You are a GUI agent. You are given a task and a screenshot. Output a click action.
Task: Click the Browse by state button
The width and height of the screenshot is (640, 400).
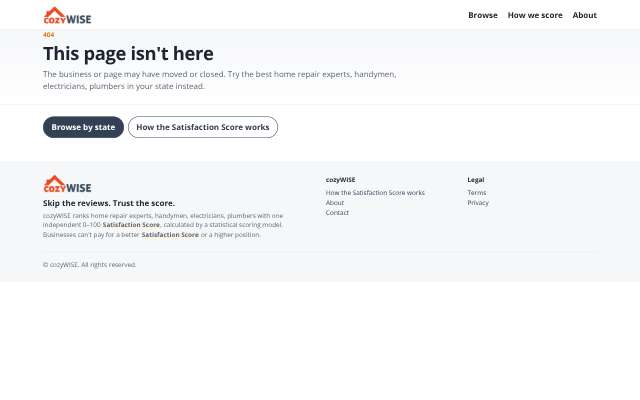(83, 127)
